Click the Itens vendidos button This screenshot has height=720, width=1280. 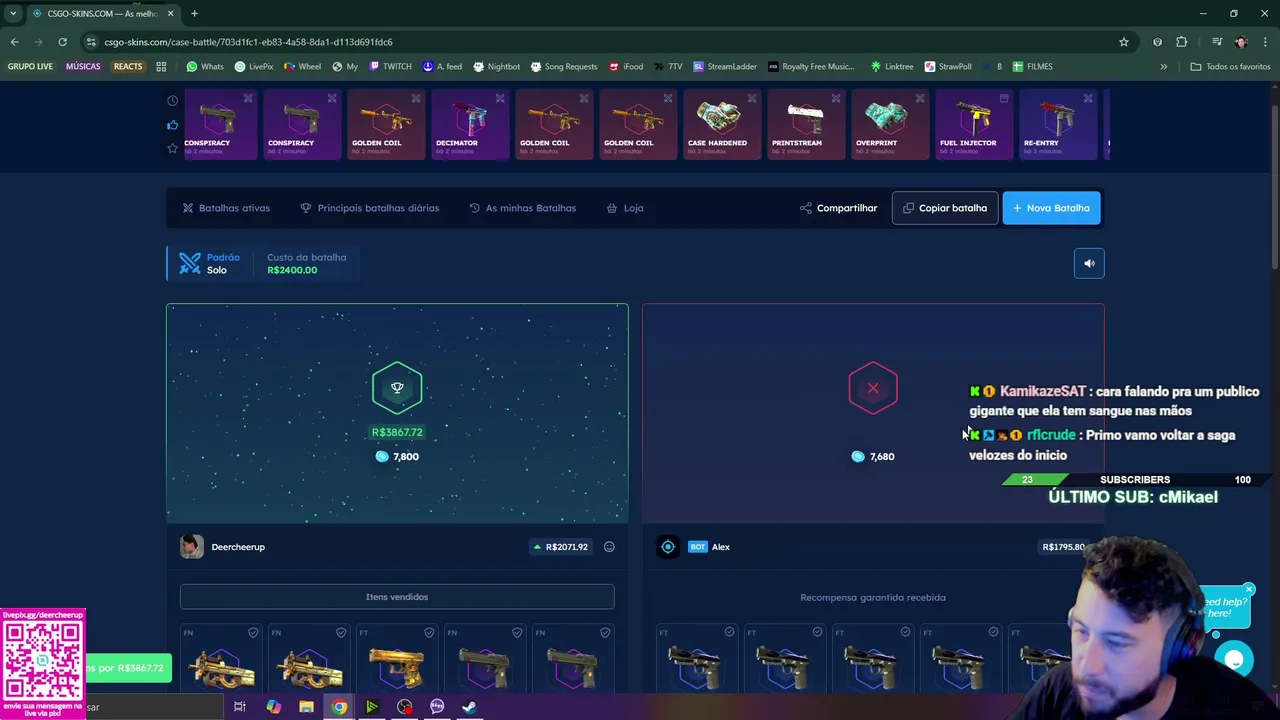(397, 597)
